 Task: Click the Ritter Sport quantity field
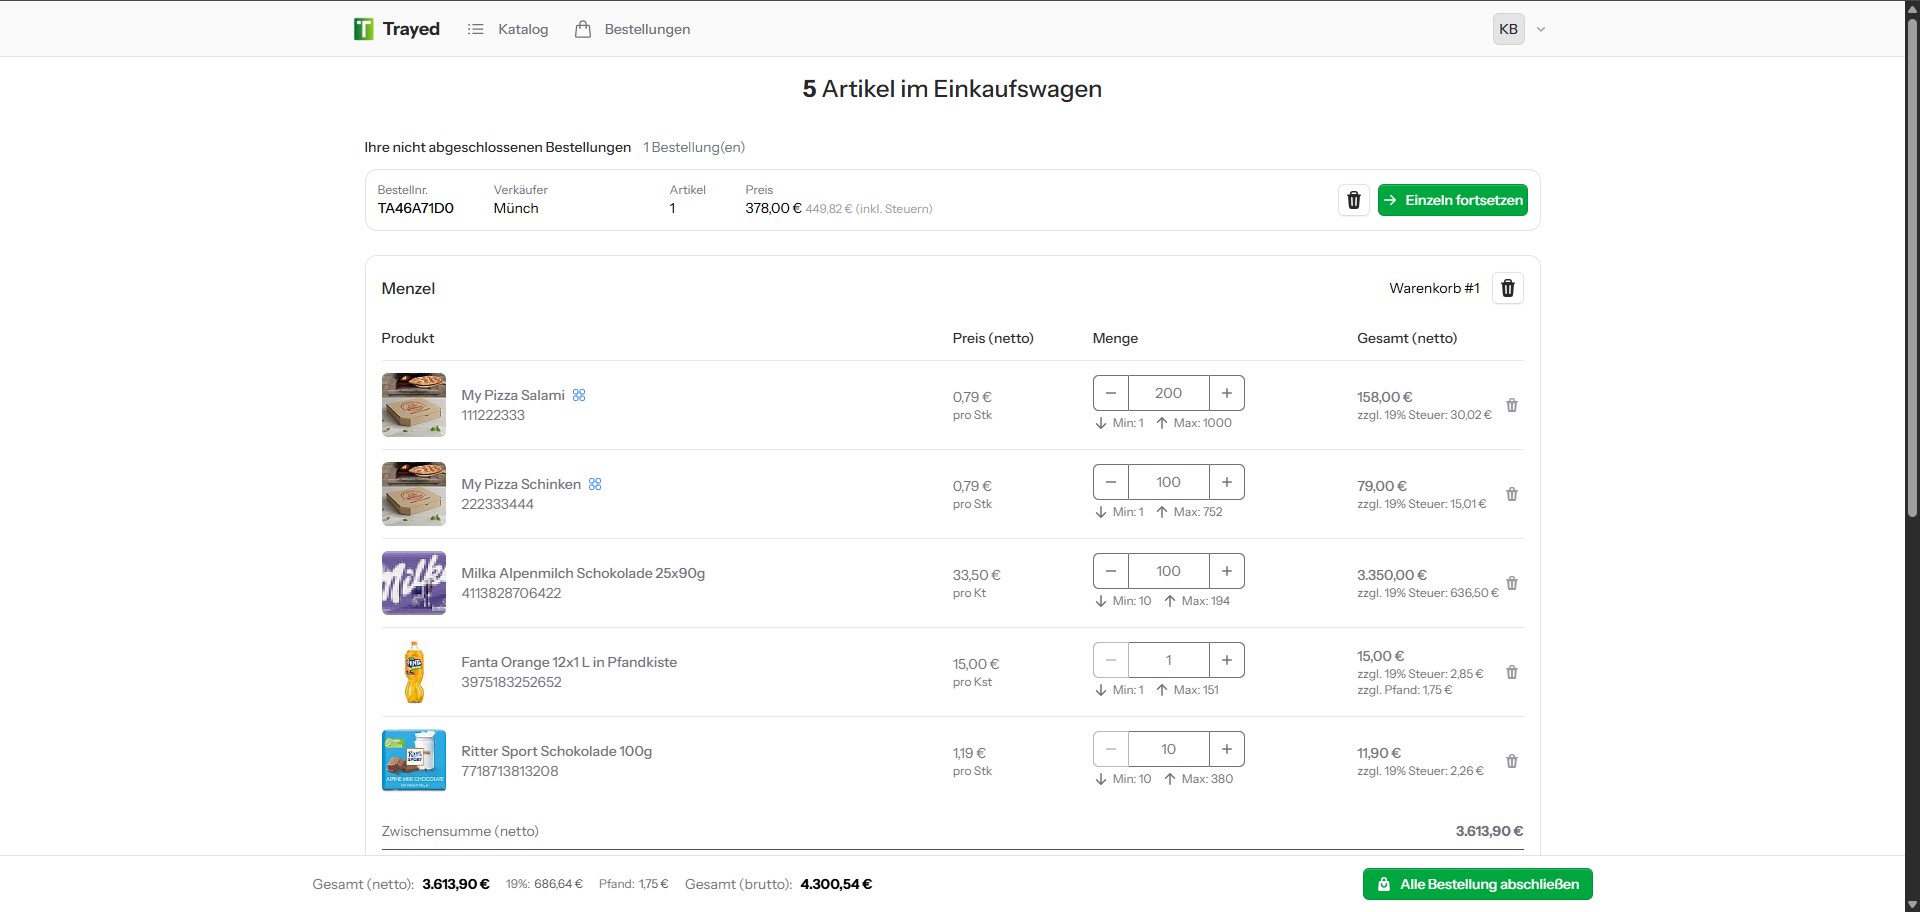pyautogui.click(x=1168, y=749)
